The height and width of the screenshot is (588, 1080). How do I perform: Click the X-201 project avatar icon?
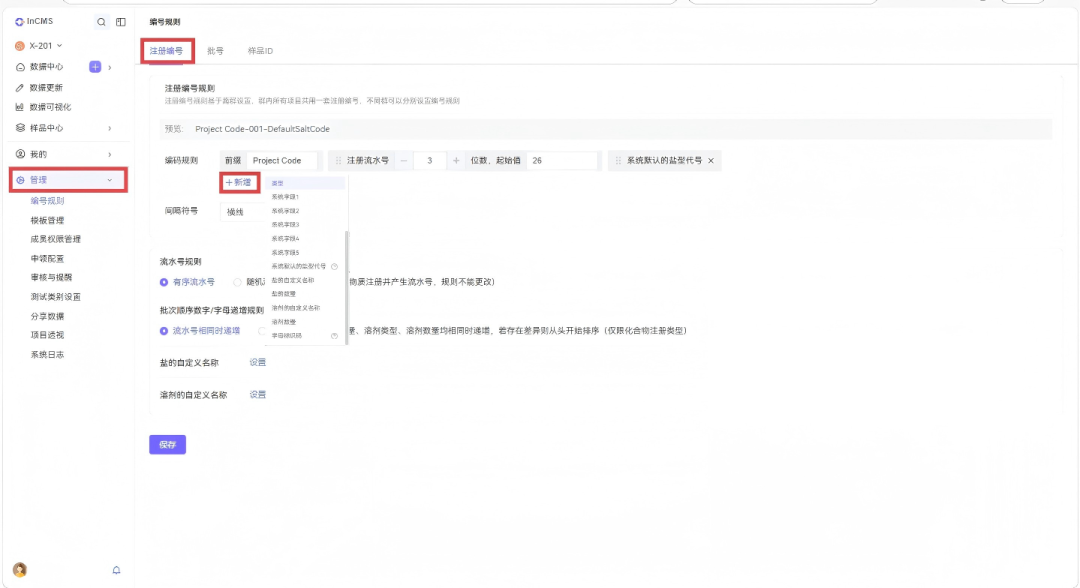(19, 46)
